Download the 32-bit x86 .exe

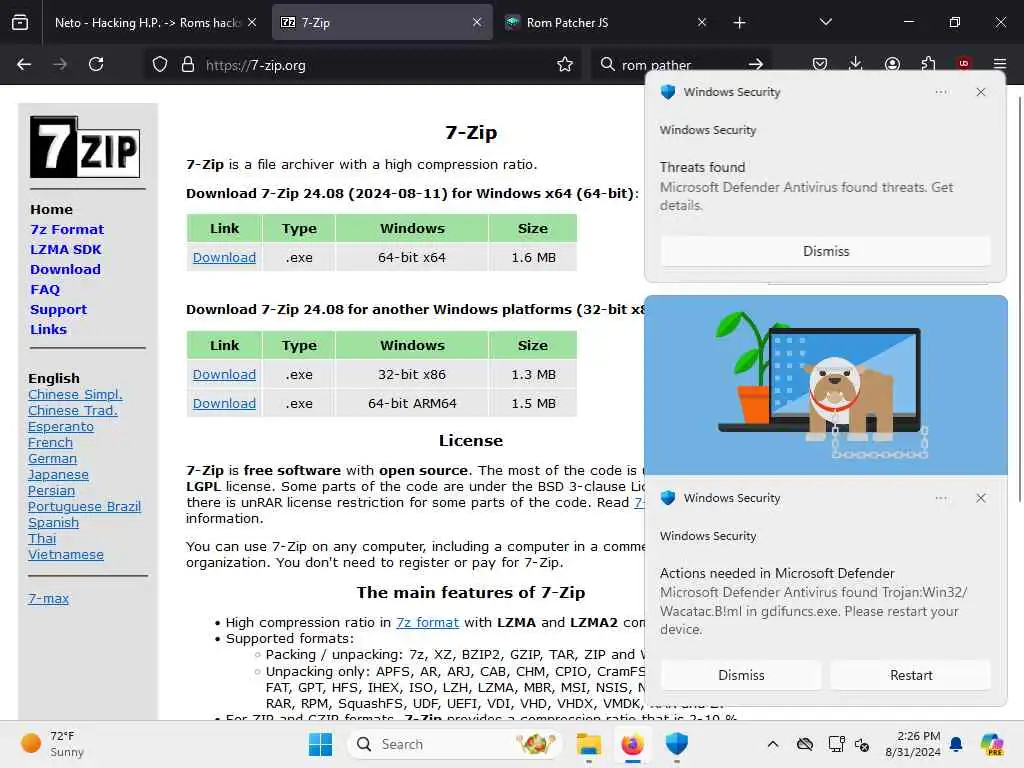pyautogui.click(x=224, y=374)
